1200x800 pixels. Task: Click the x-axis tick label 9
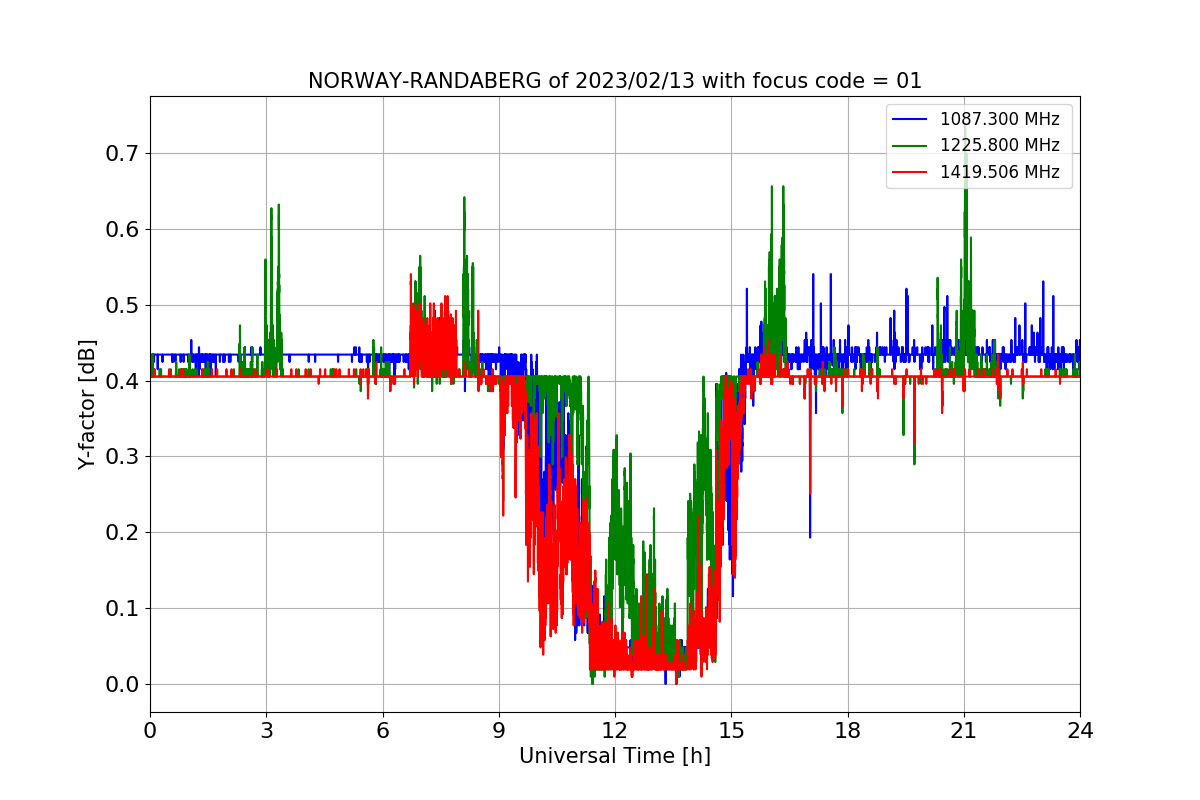pyautogui.click(x=499, y=731)
